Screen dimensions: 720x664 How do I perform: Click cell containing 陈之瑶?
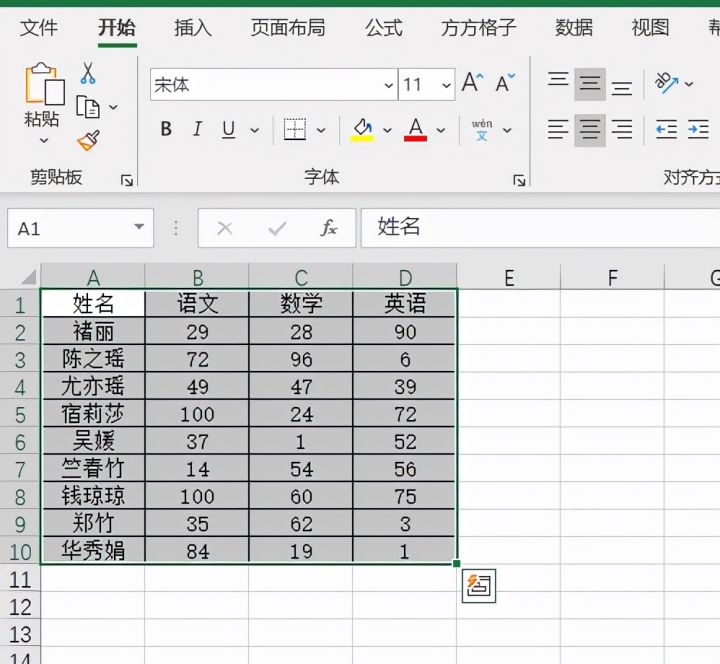tap(93, 359)
